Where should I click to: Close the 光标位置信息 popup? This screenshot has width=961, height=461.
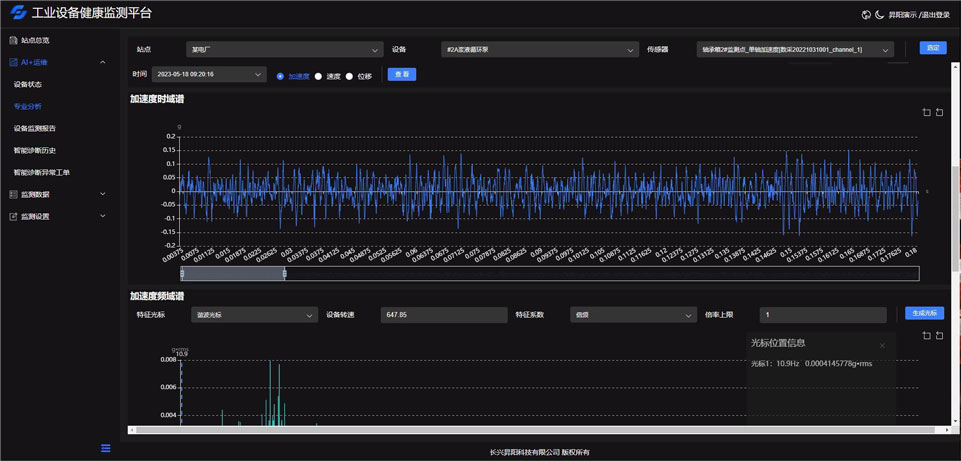[x=882, y=346]
